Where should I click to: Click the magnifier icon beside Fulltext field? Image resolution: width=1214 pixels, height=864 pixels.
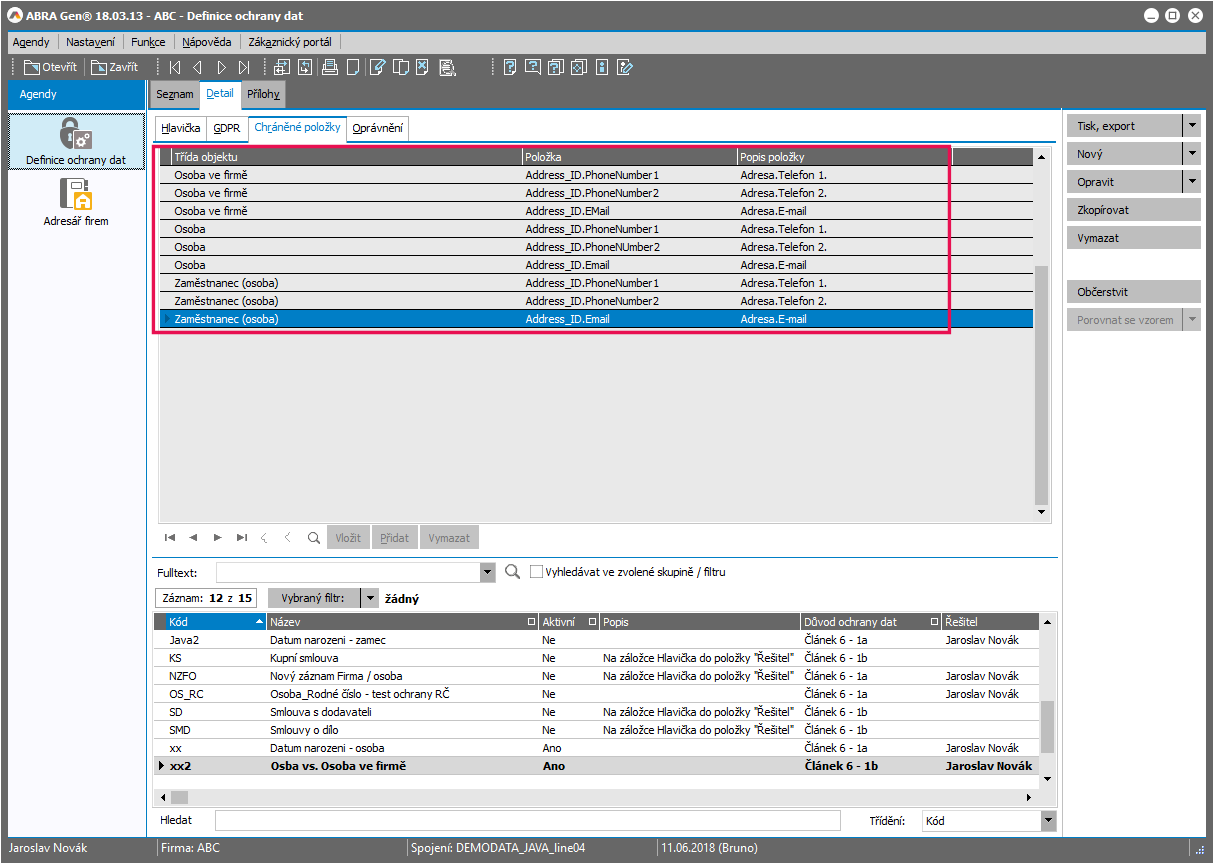tap(512, 572)
